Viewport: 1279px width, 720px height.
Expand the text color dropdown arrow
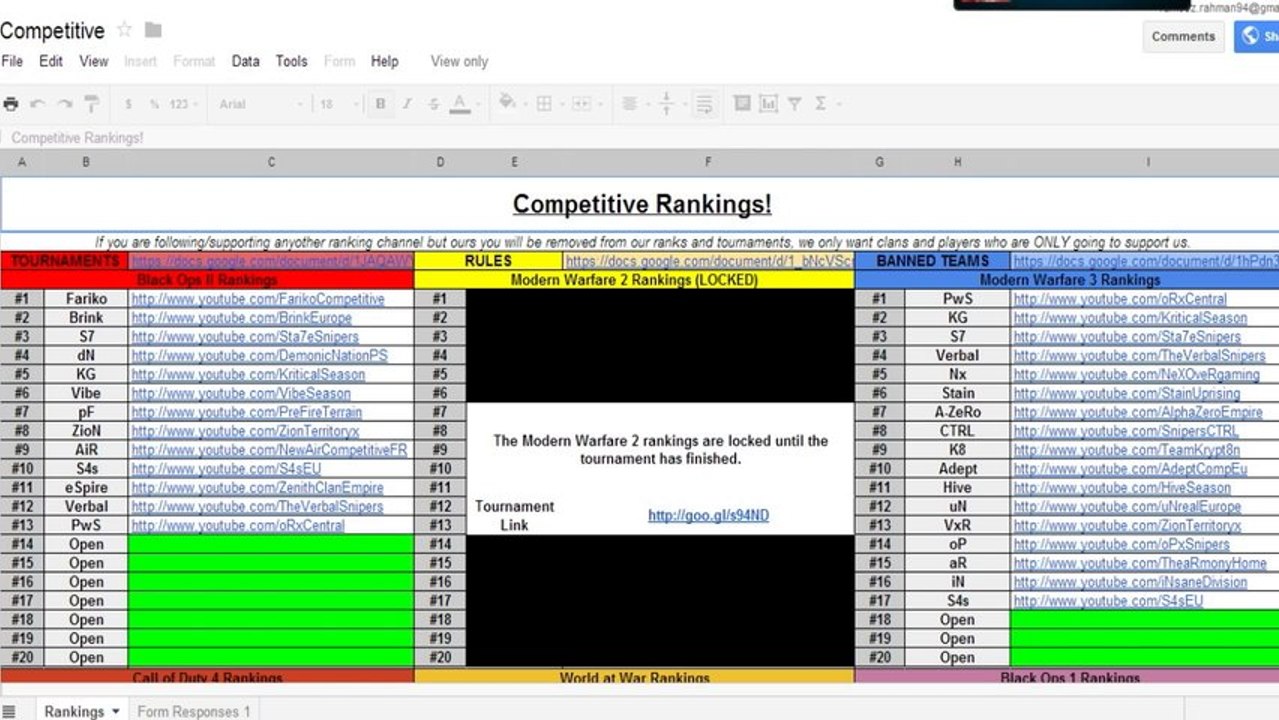click(x=478, y=104)
